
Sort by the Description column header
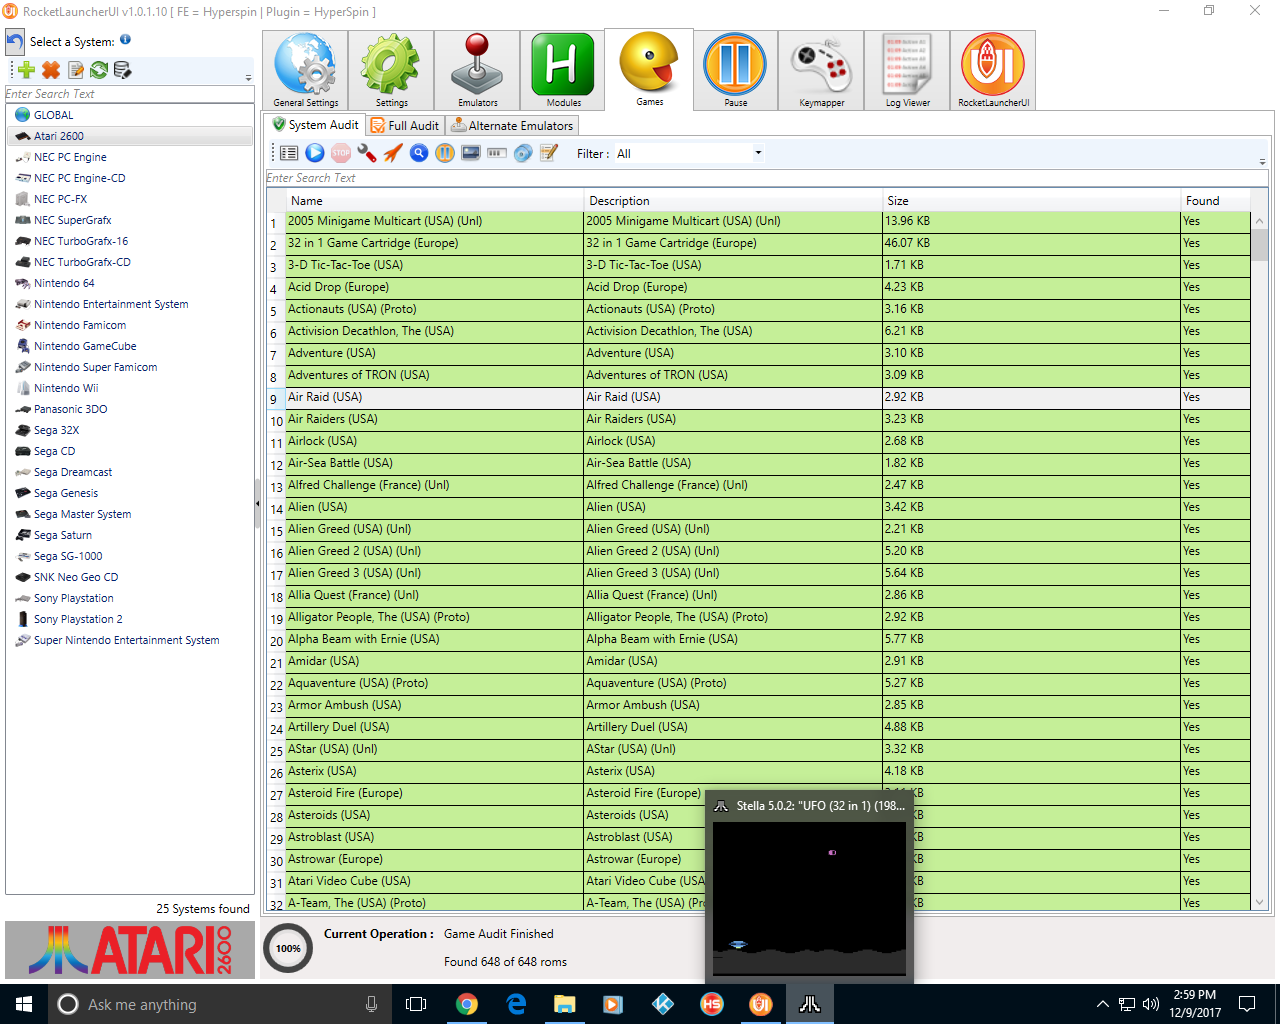tap(733, 201)
